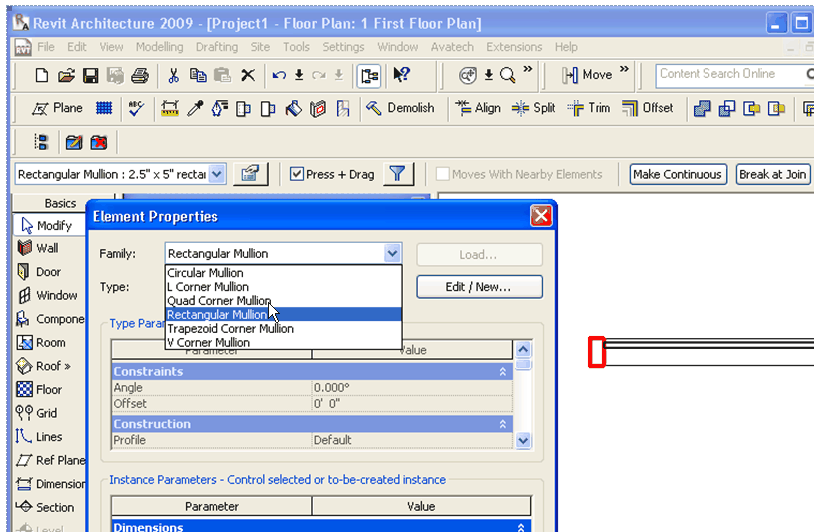Close the Element Properties dialog
The image size is (814, 532).
(x=541, y=215)
